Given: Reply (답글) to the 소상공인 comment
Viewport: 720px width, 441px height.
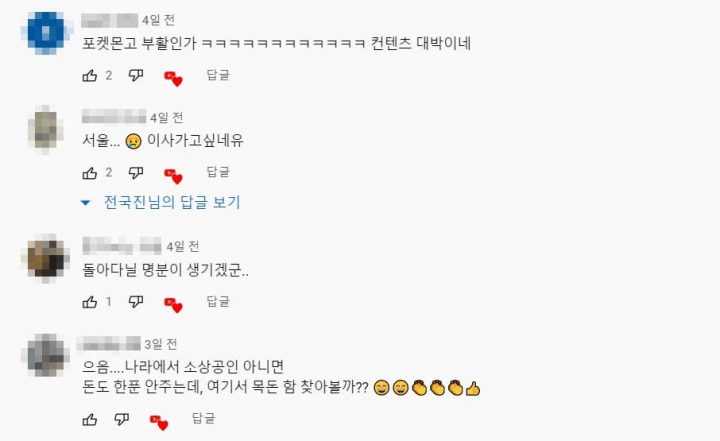Looking at the screenshot, I should [203, 418].
